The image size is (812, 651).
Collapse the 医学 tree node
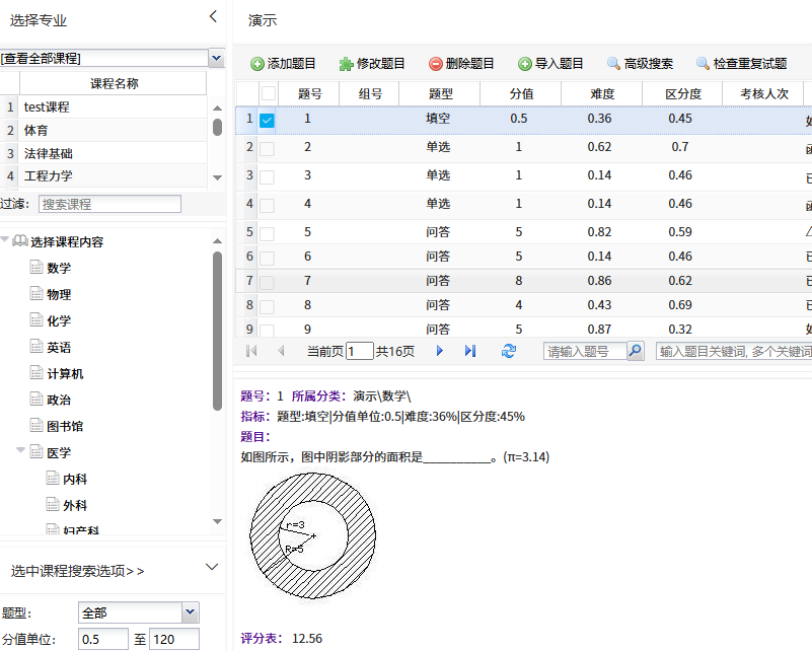pos(21,452)
